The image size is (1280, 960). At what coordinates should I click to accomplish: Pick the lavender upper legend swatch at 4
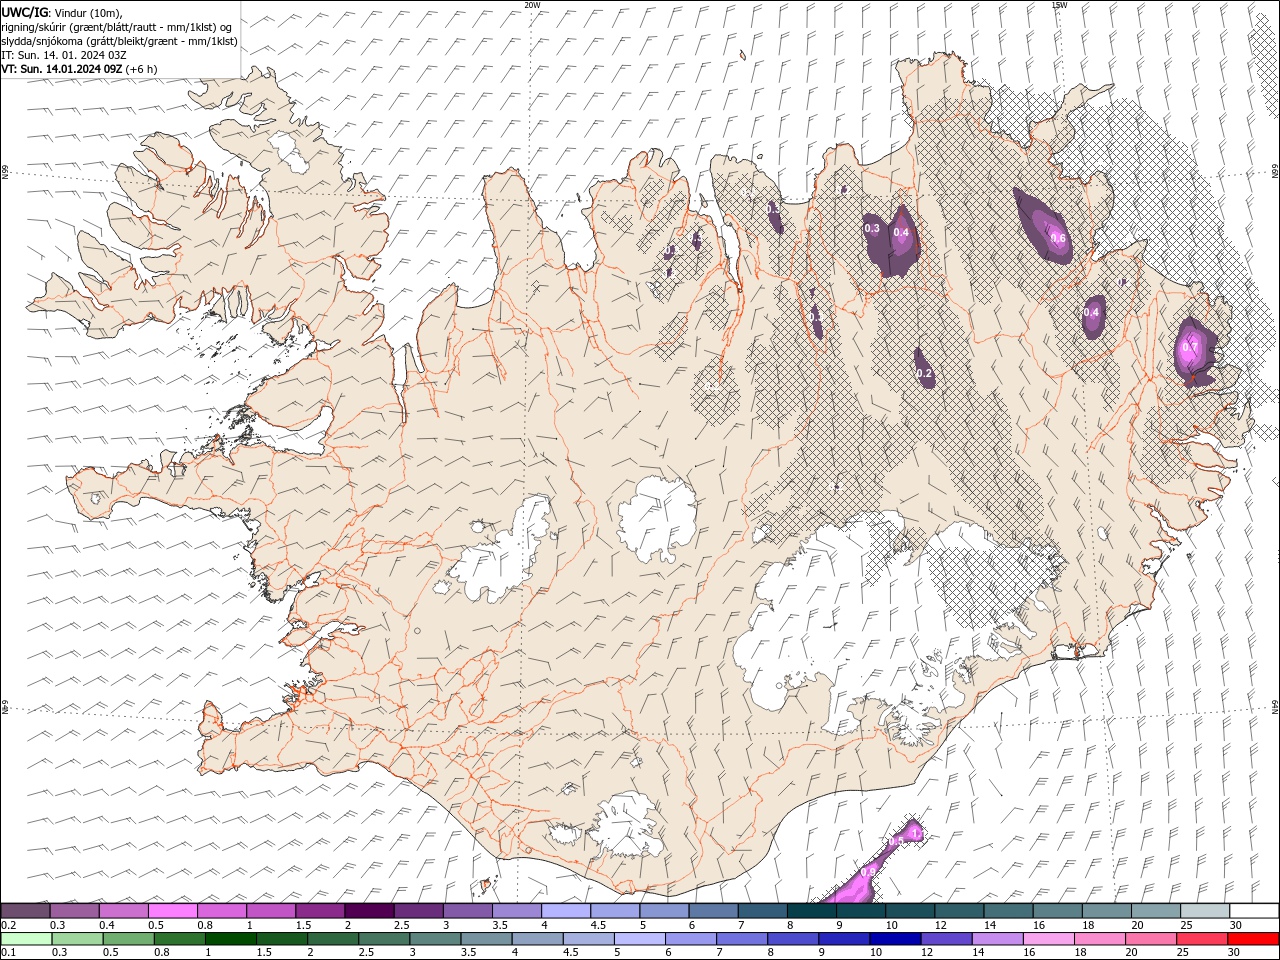(x=566, y=911)
